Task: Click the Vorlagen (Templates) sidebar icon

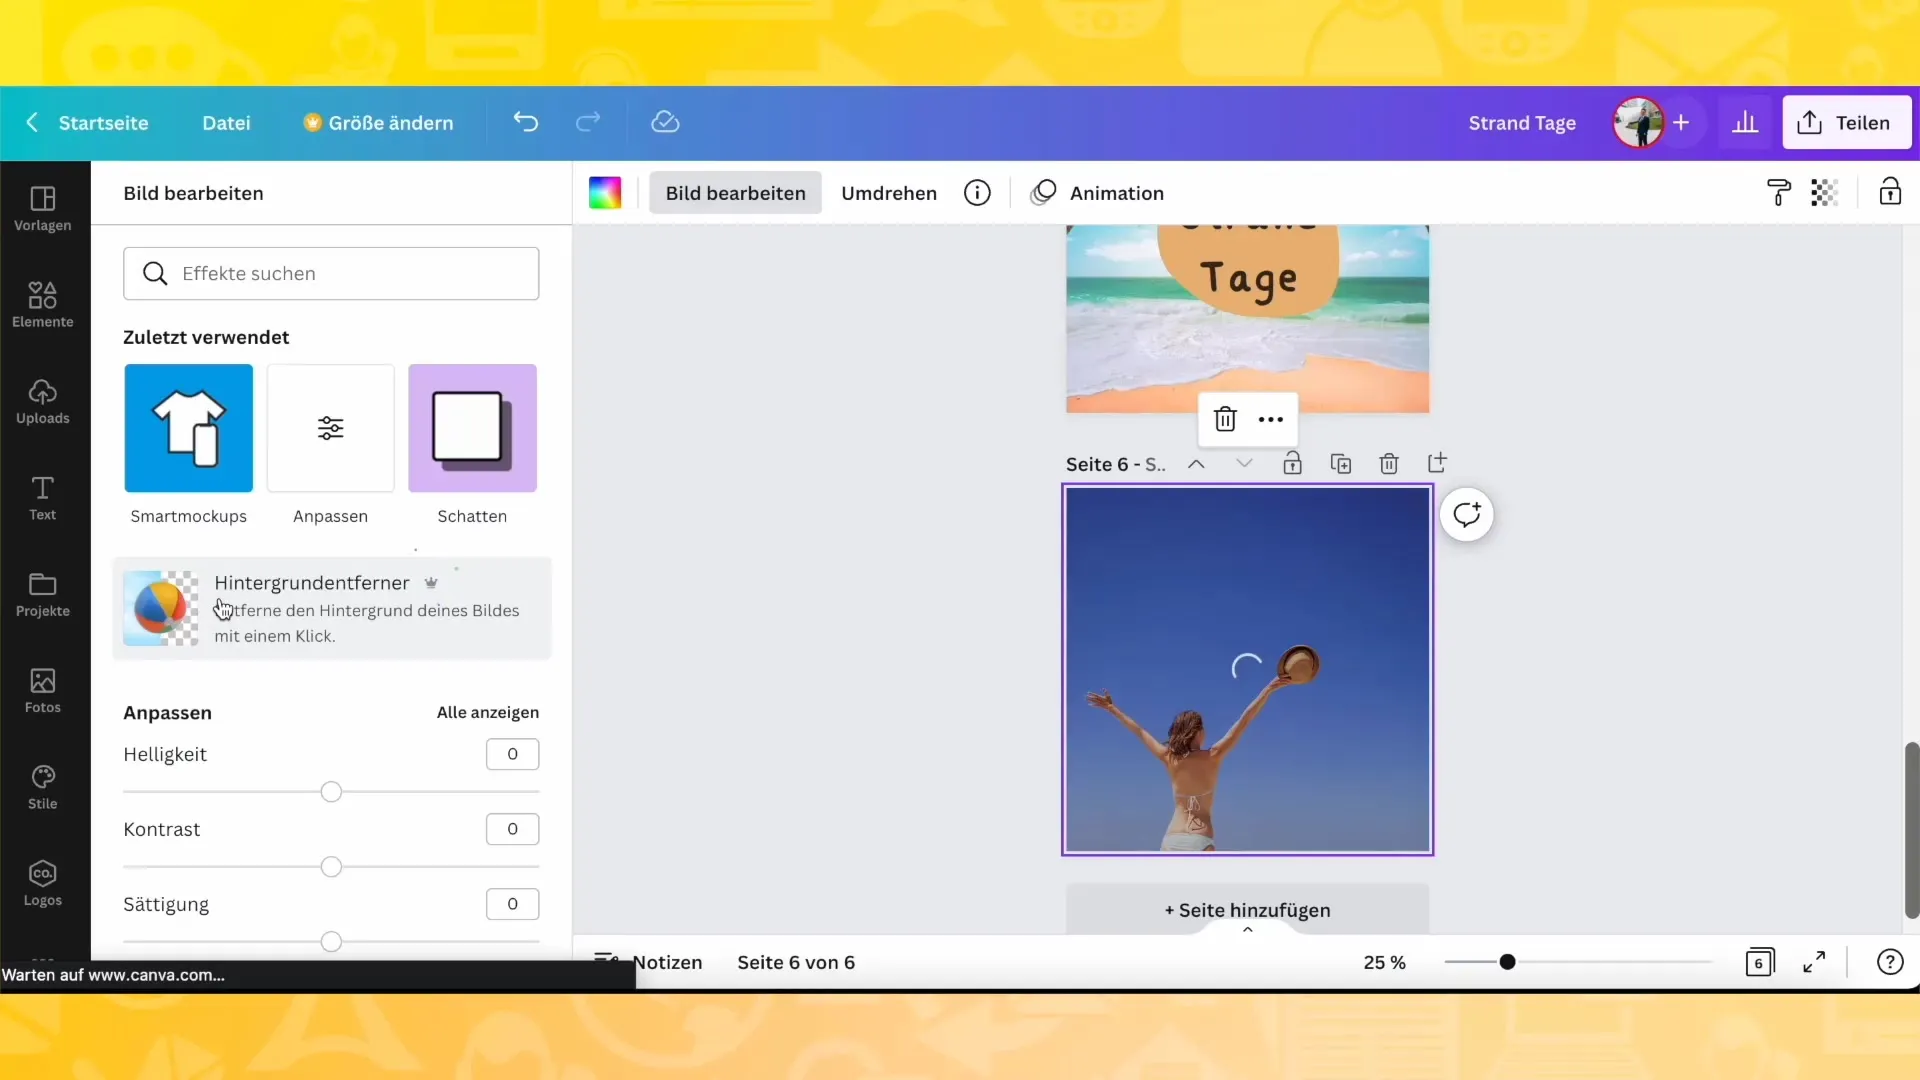Action: point(42,206)
